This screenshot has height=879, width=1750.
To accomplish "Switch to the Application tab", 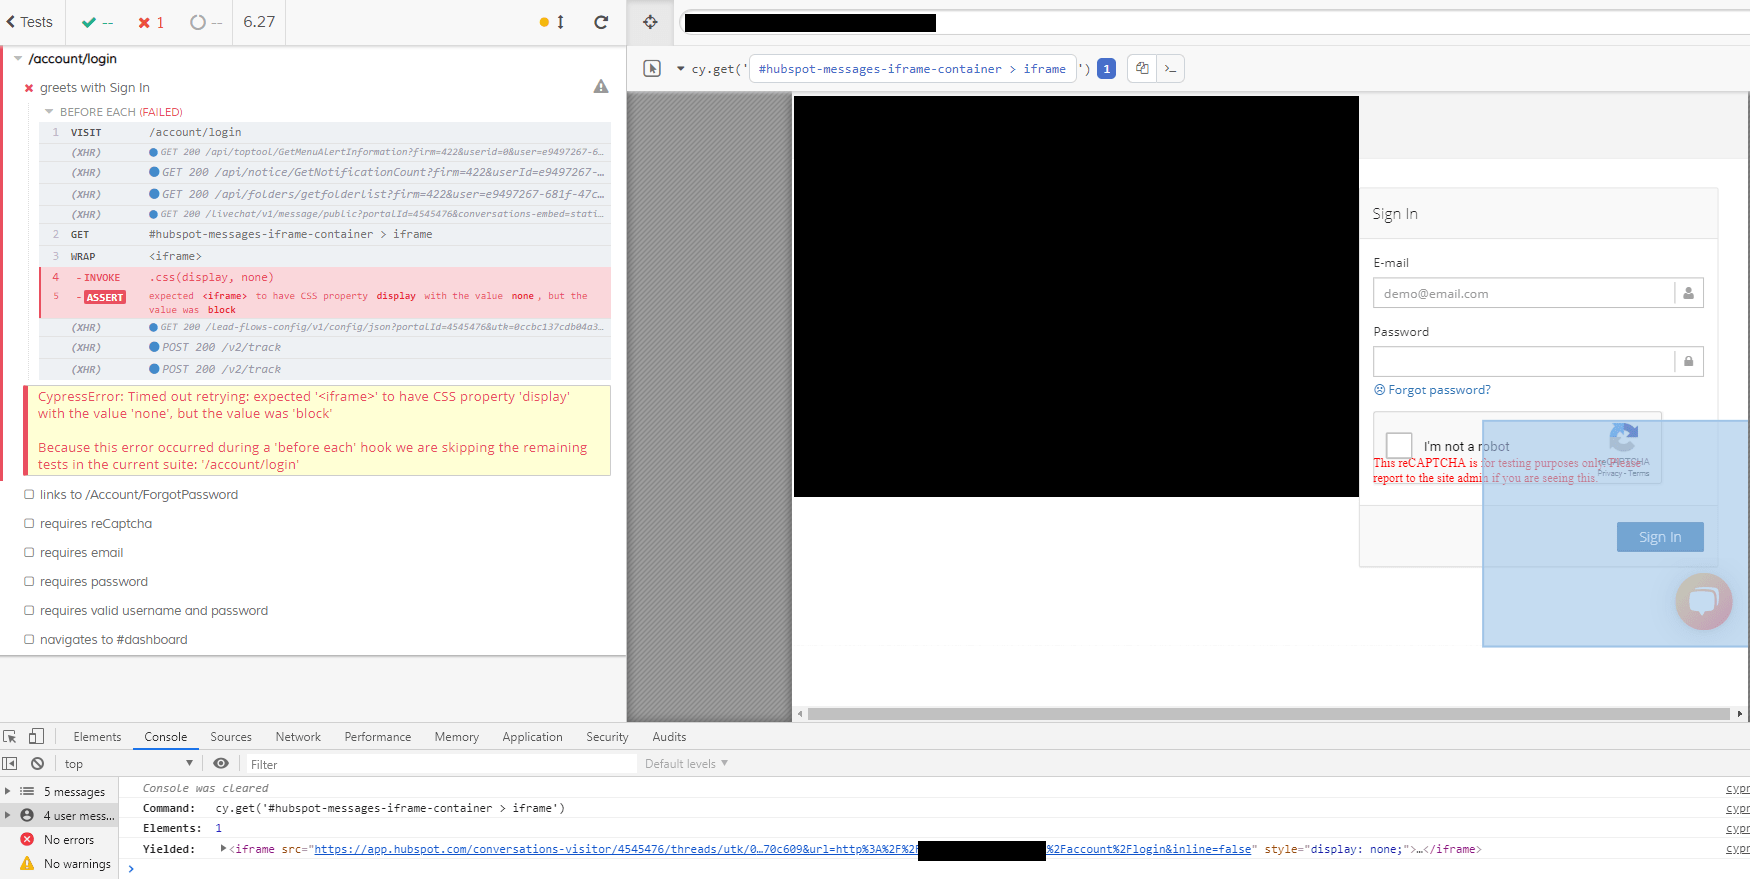I will (x=532, y=737).
